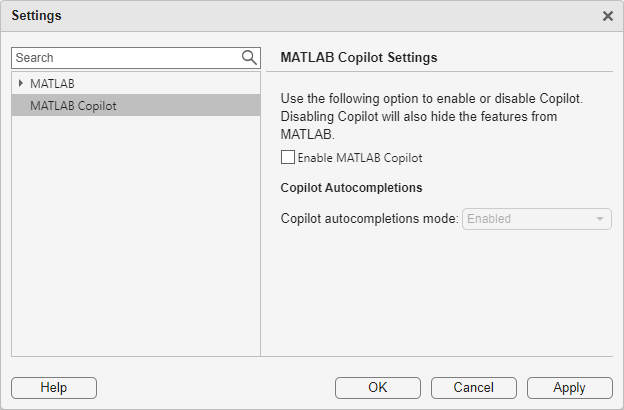
Task: Close the Settings dialog with X
Action: 607,16
